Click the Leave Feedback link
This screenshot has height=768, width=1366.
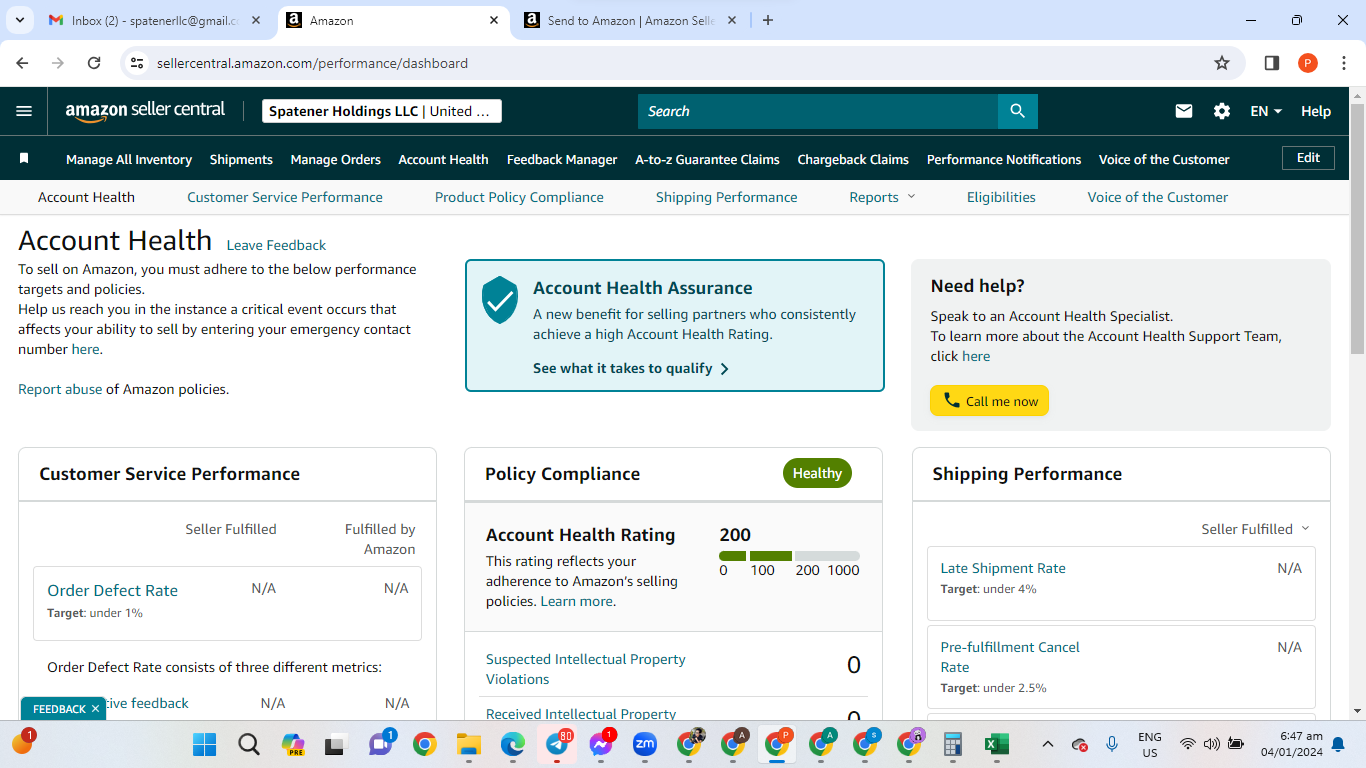point(276,245)
